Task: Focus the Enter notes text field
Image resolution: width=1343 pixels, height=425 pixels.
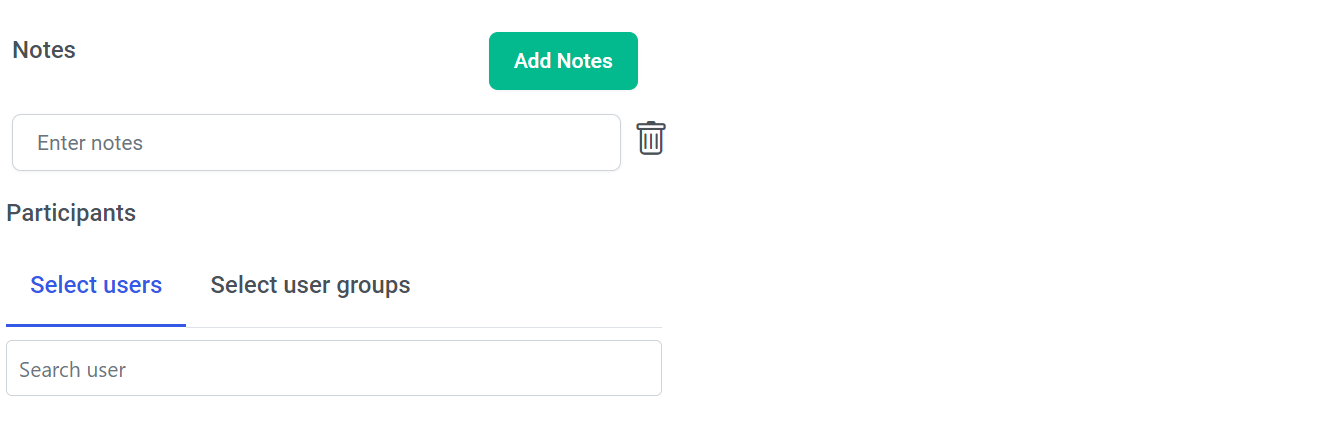Action: click(316, 143)
